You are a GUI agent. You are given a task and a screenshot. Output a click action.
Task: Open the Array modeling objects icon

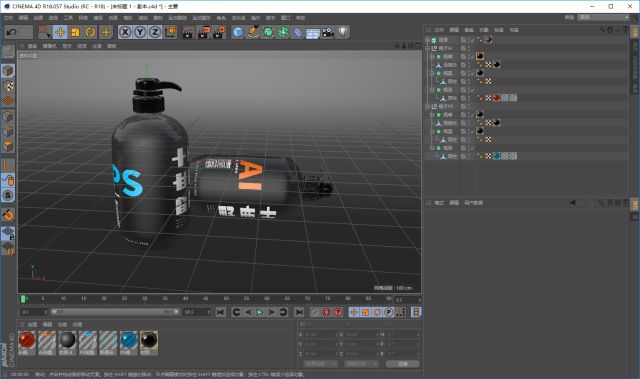coord(283,32)
